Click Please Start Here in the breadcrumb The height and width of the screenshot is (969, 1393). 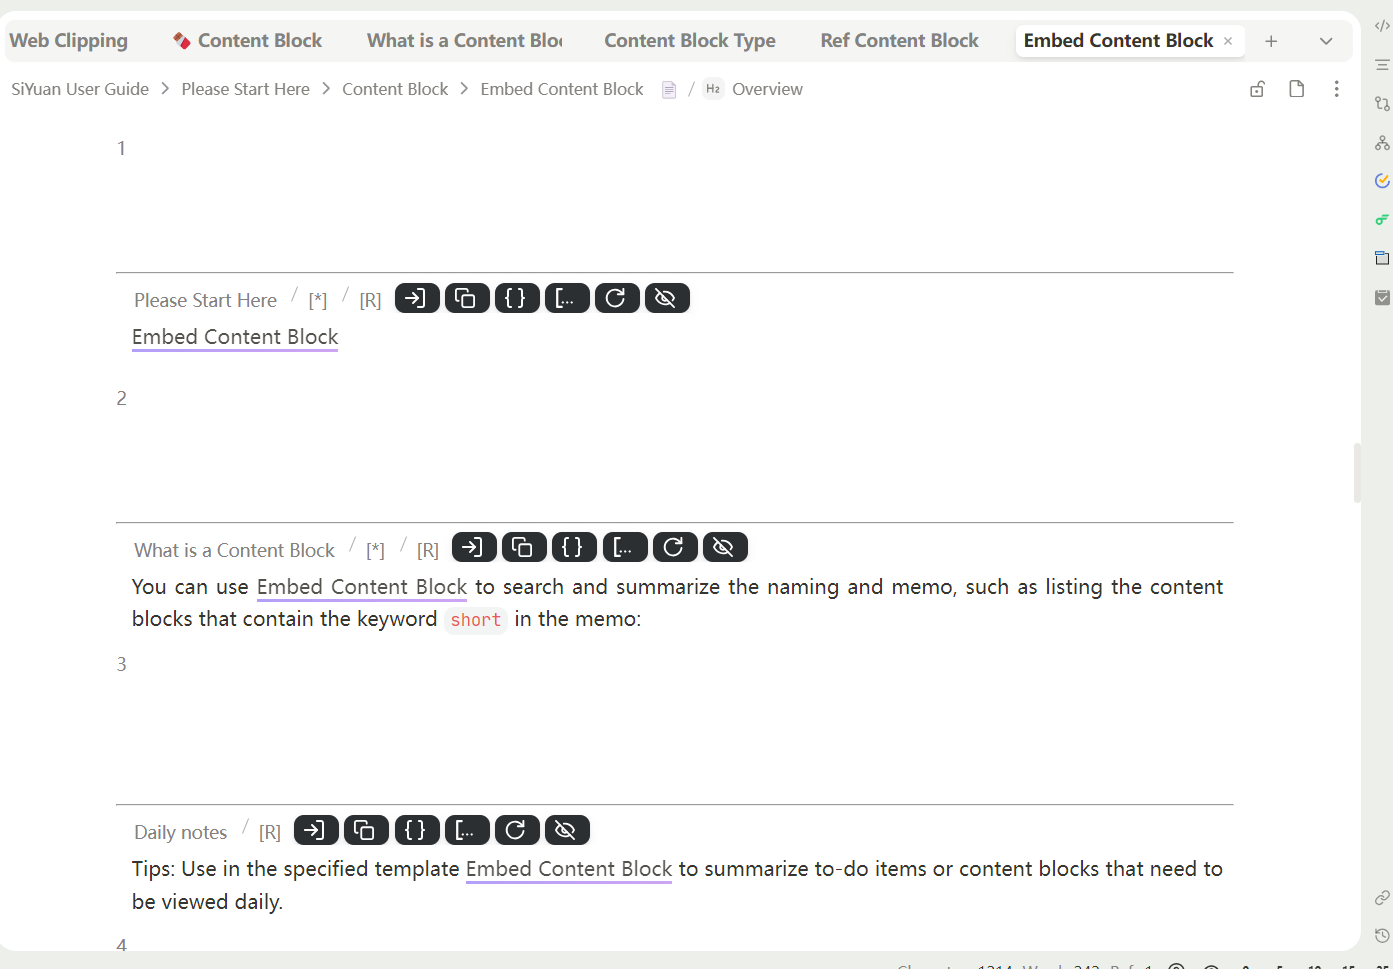pos(245,89)
